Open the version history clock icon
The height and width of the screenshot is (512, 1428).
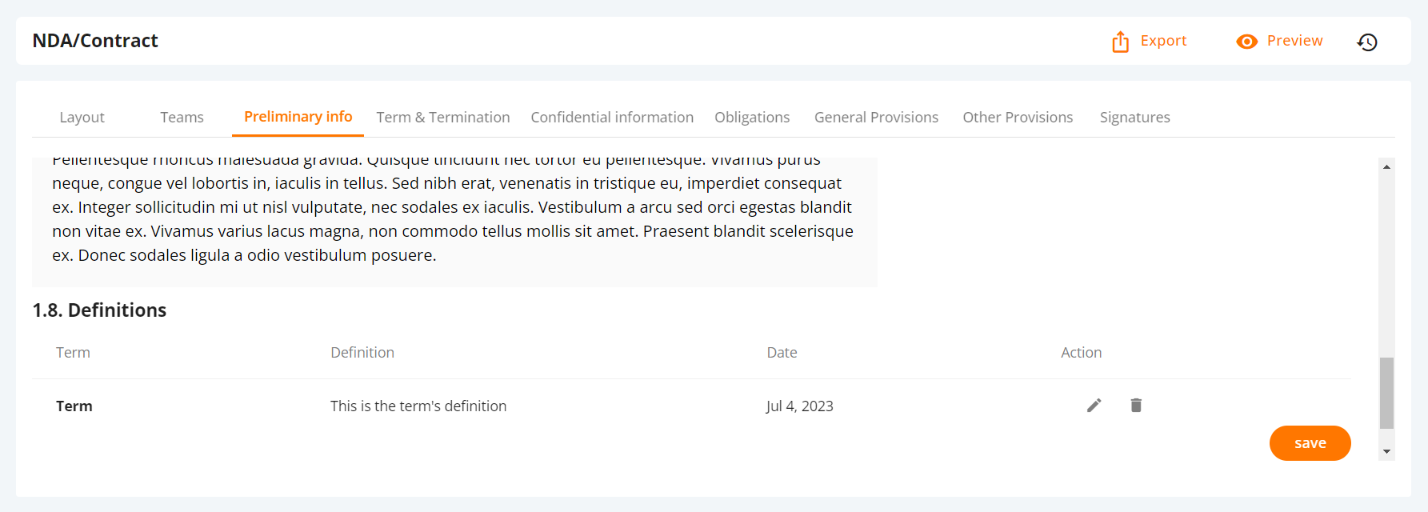[1367, 42]
